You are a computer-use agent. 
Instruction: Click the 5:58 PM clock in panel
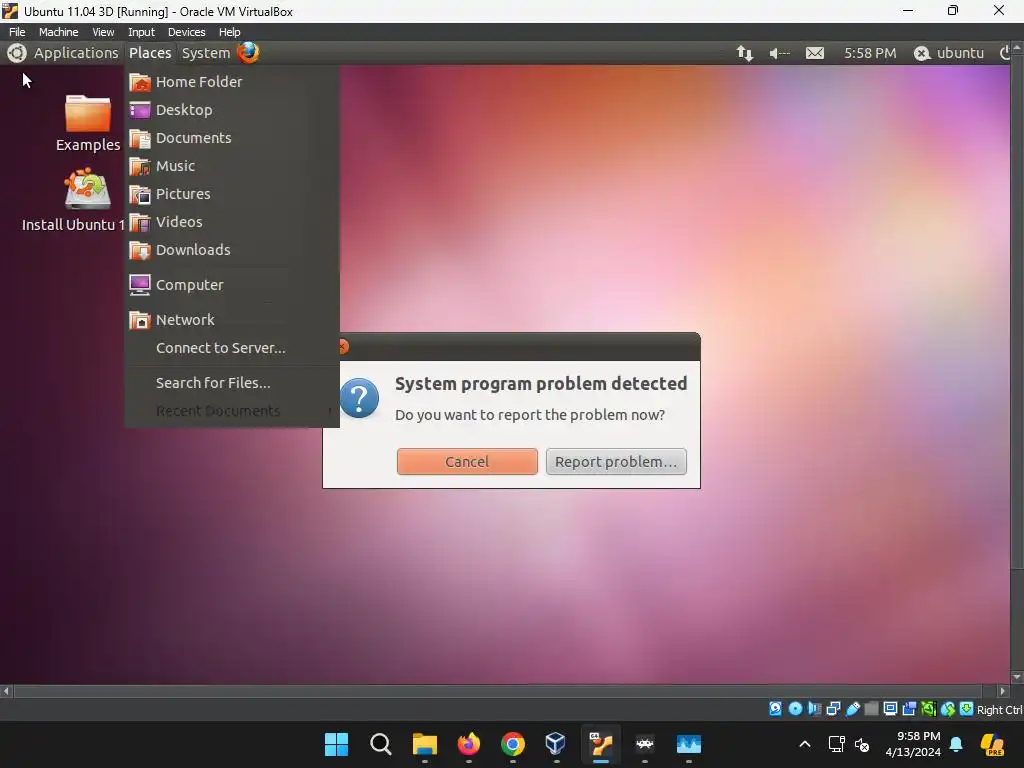pyautogui.click(x=870, y=53)
